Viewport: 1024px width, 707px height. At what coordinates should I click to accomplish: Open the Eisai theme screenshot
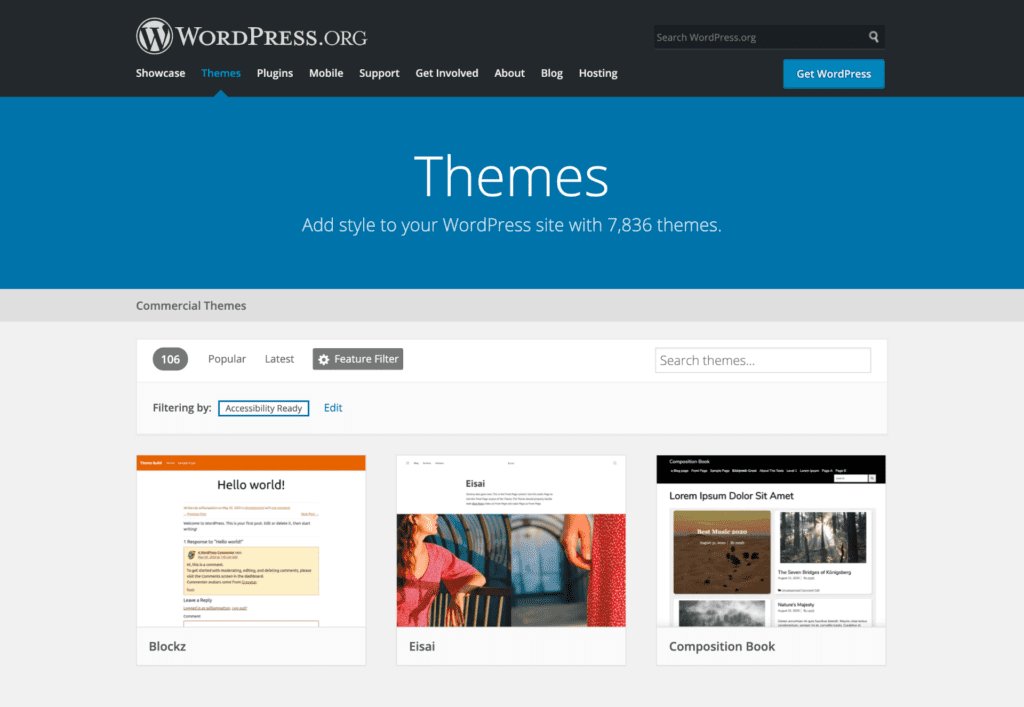pos(511,541)
